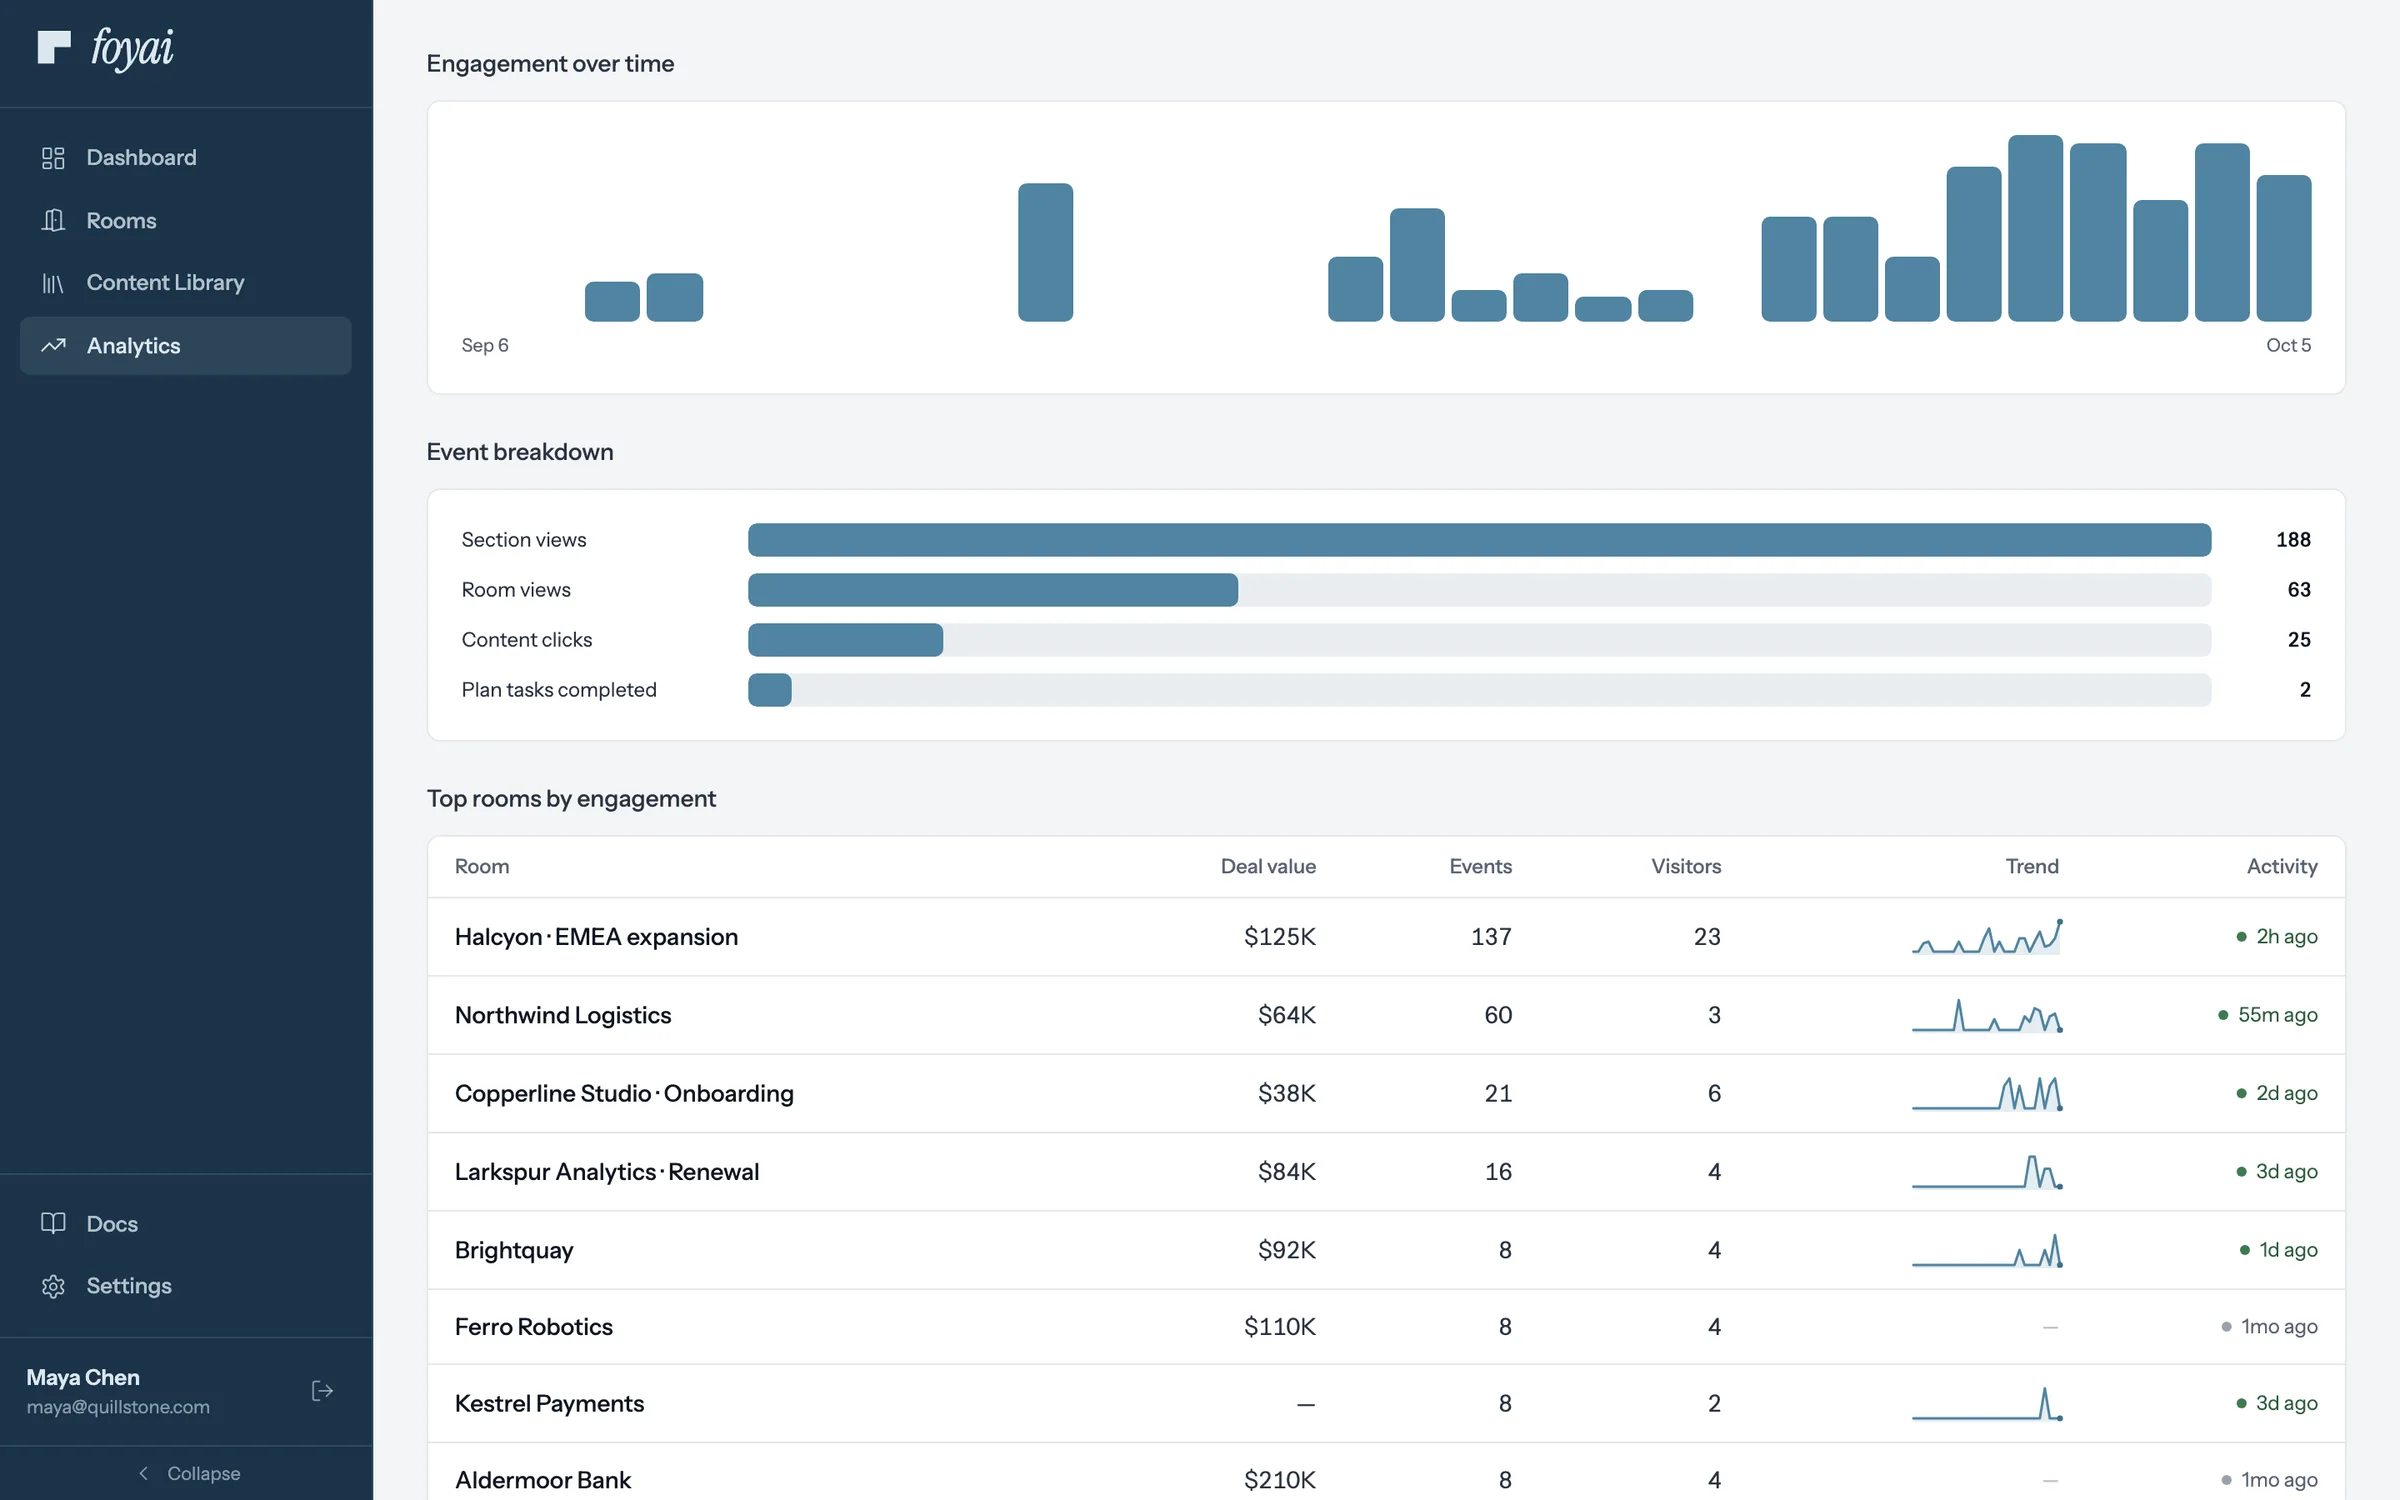
Task: Click the Maya Chen user name
Action: point(83,1377)
